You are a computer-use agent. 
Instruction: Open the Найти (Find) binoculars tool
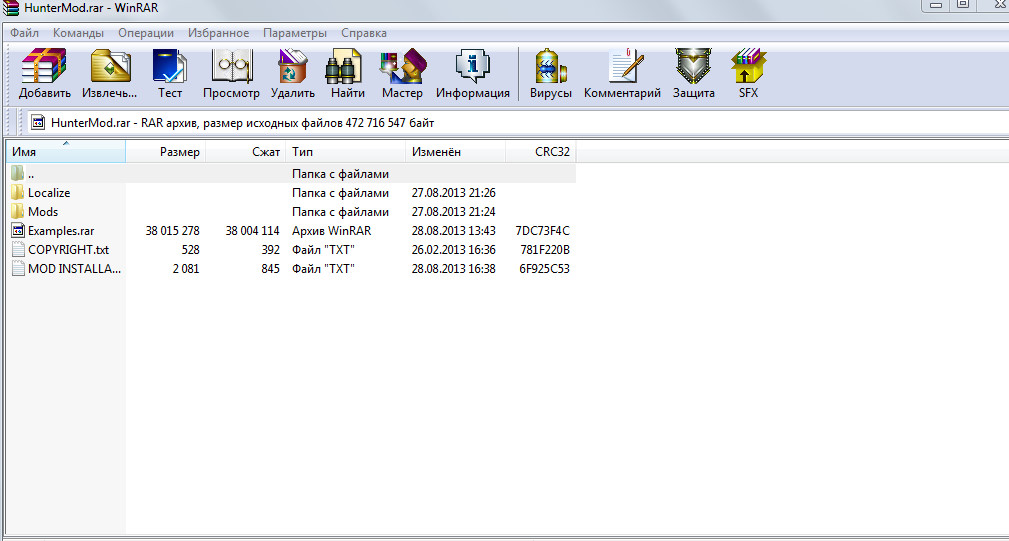click(x=343, y=66)
